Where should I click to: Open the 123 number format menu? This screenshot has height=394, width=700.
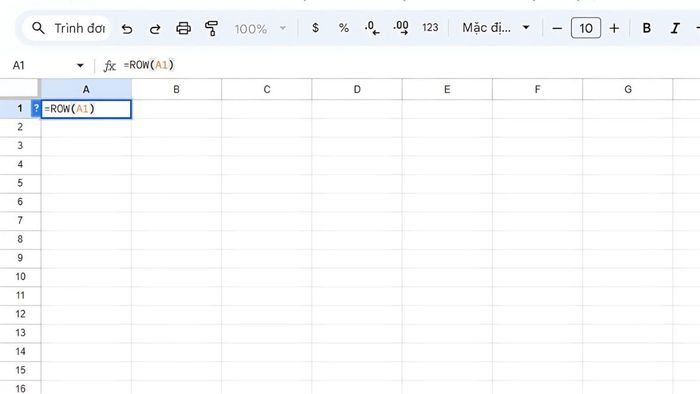click(430, 28)
